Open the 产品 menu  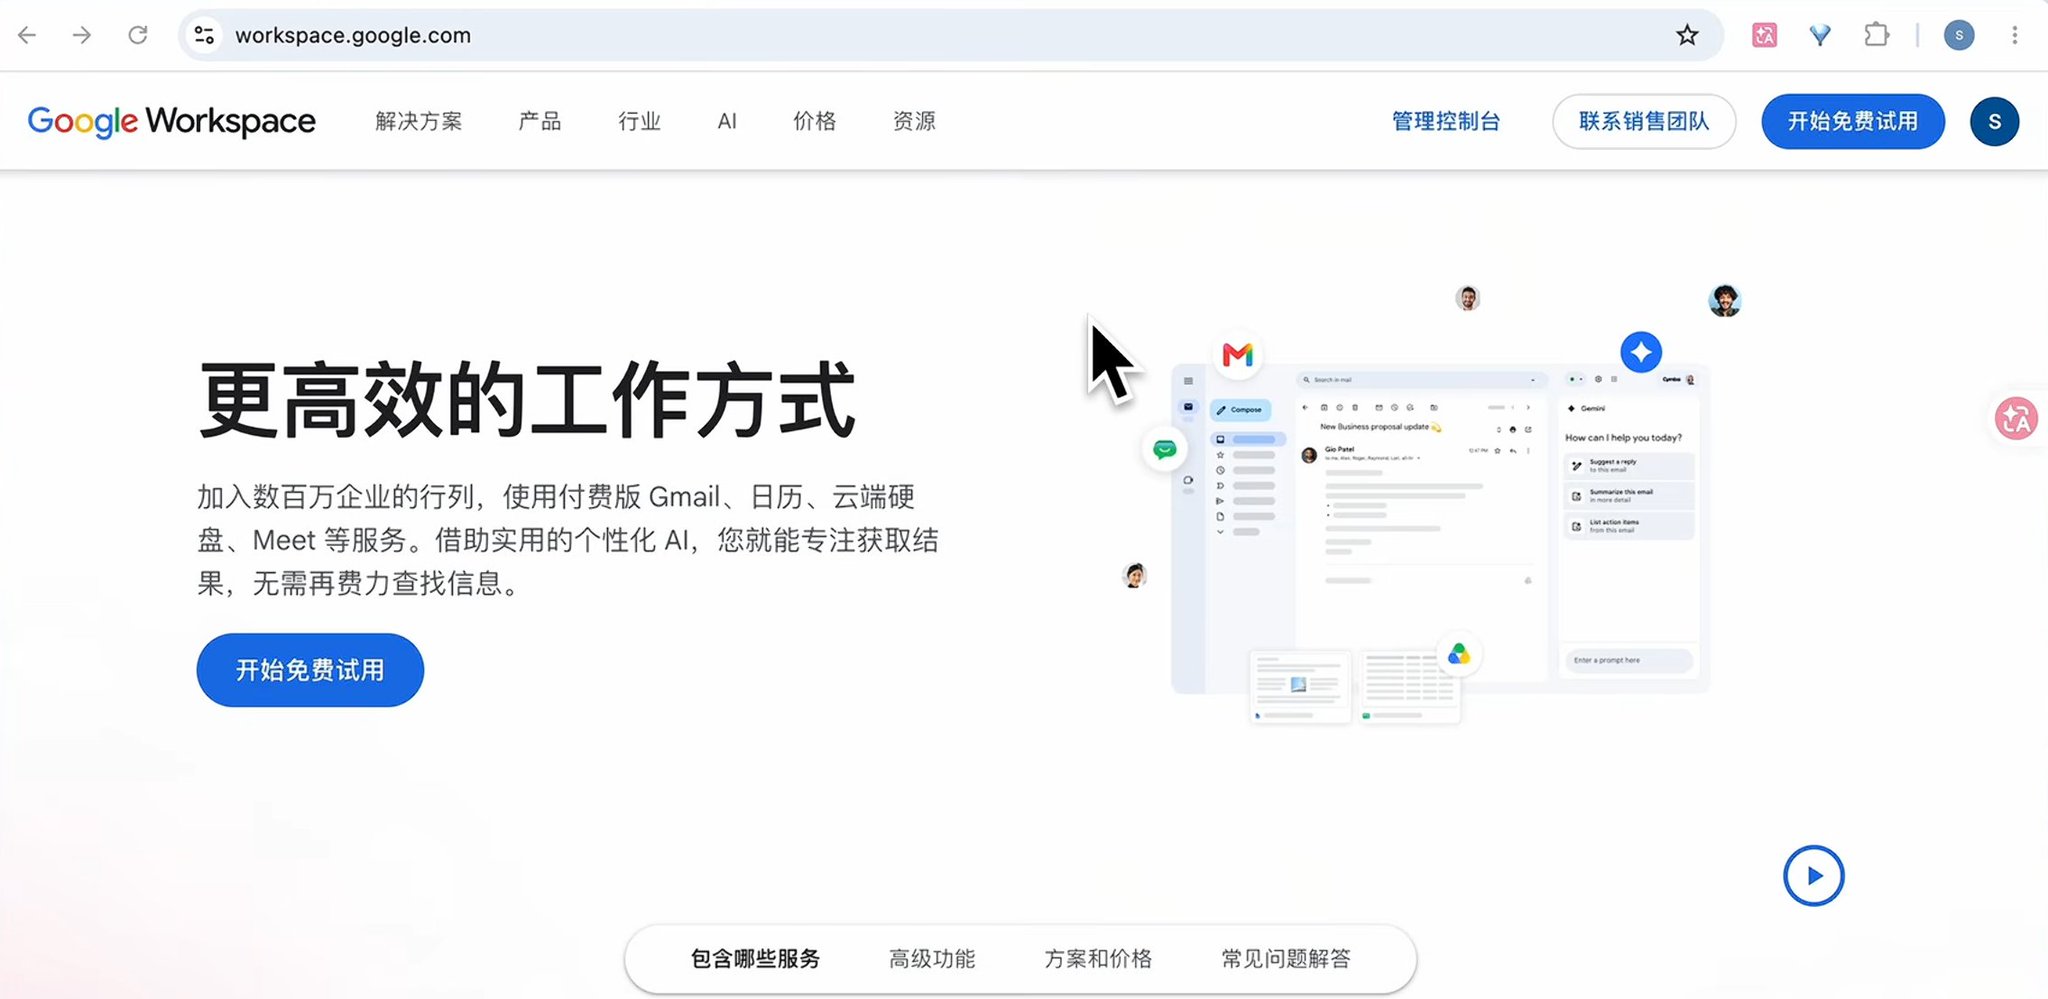tap(540, 121)
